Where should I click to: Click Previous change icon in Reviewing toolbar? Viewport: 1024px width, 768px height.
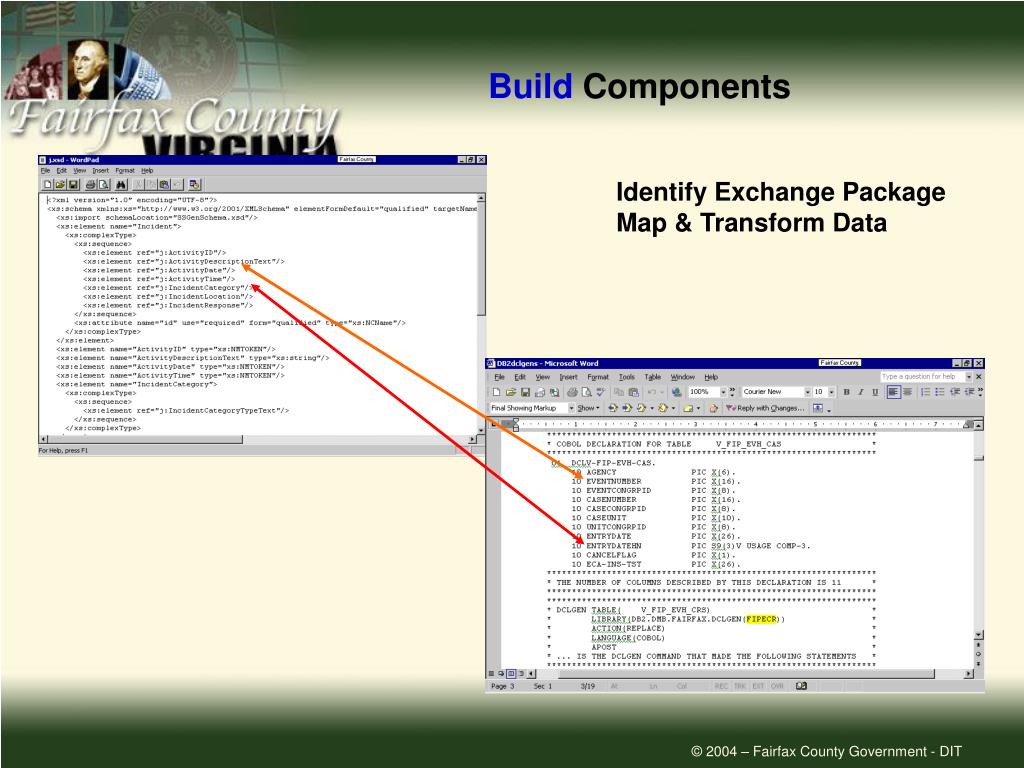click(x=613, y=408)
